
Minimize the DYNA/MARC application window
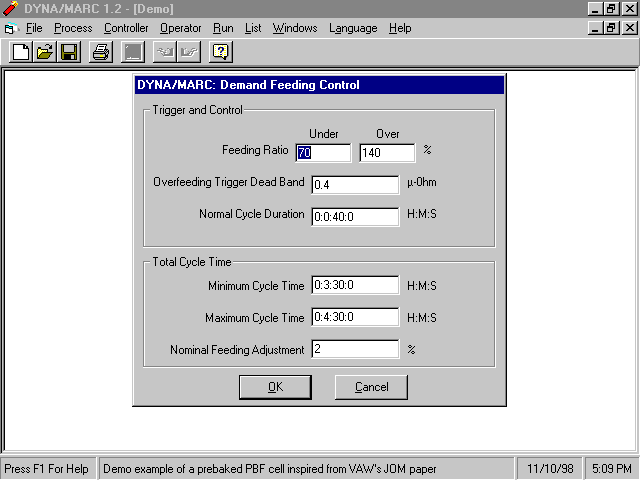point(596,9)
